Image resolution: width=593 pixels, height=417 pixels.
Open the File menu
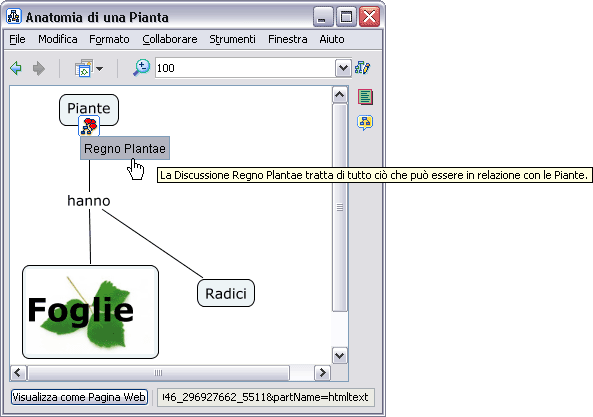tap(17, 39)
